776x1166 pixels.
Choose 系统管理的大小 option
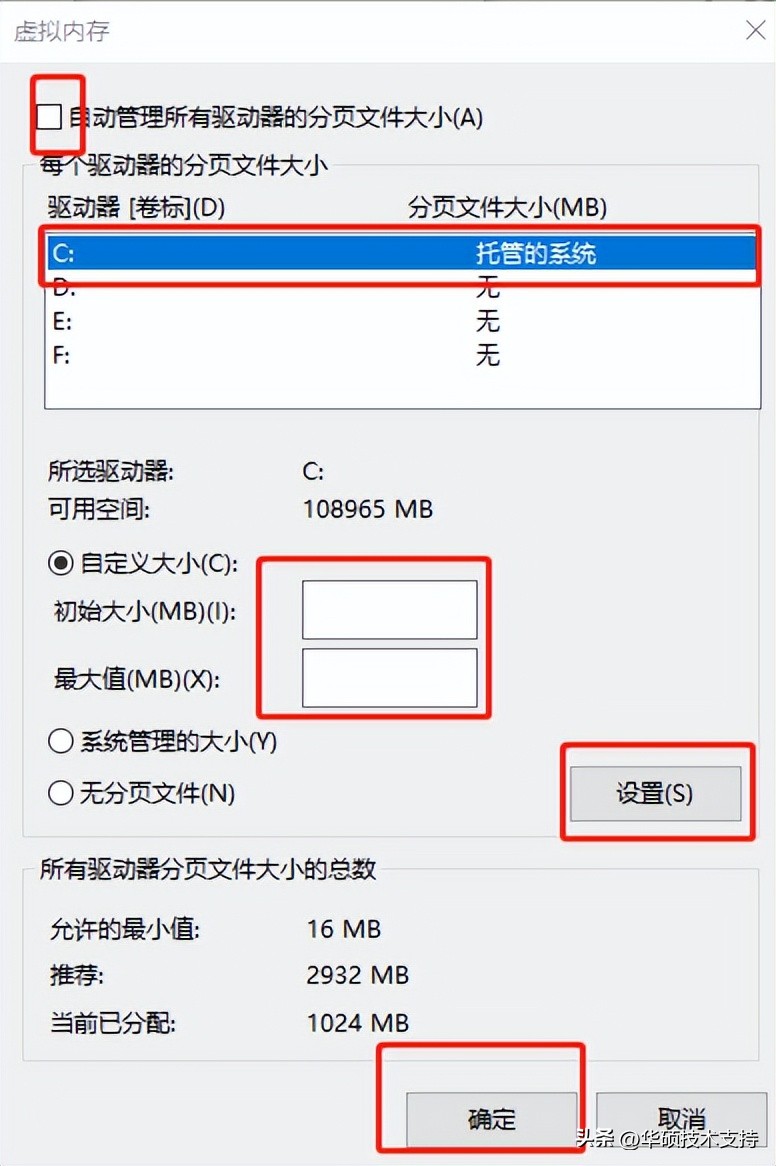[x=61, y=741]
